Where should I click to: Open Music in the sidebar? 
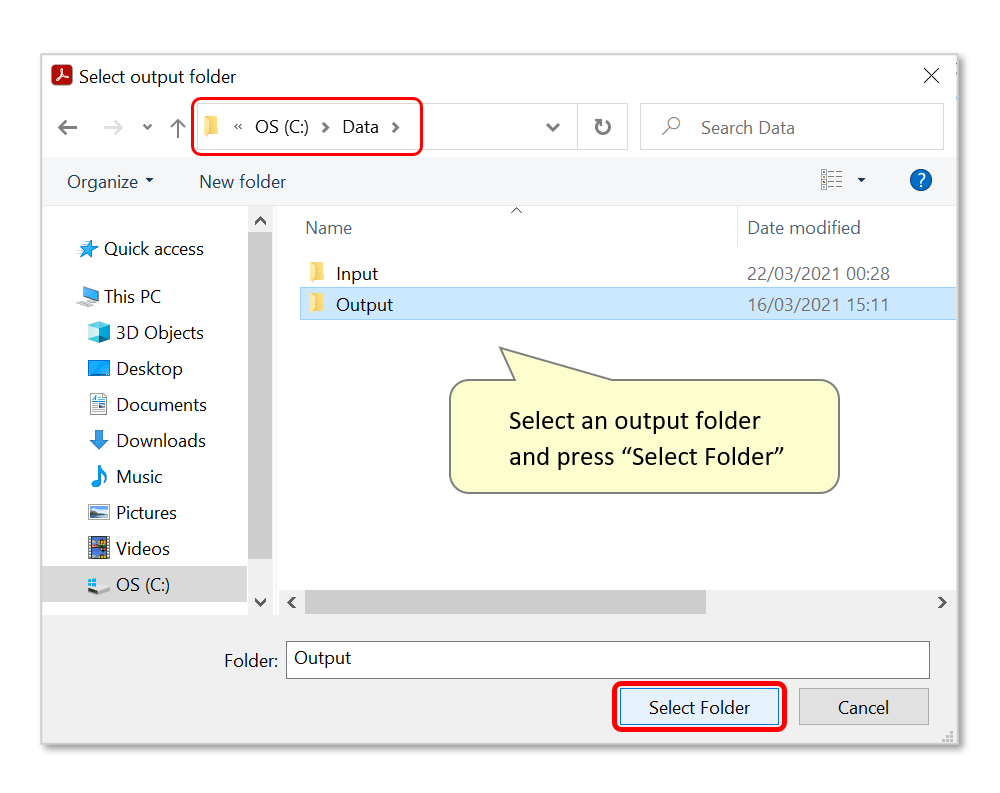tap(126, 477)
